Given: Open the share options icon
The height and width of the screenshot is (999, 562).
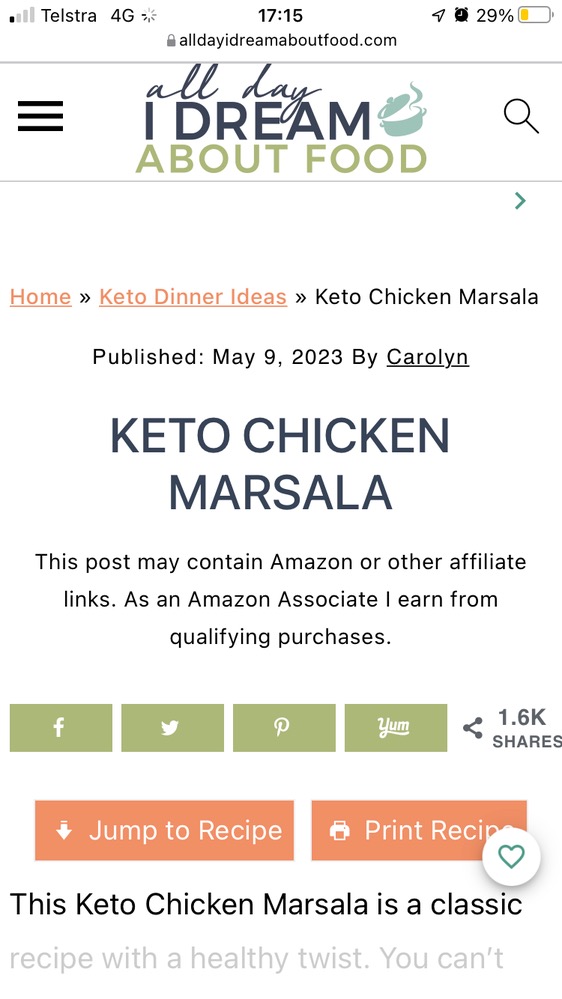Looking at the screenshot, I should coord(472,728).
